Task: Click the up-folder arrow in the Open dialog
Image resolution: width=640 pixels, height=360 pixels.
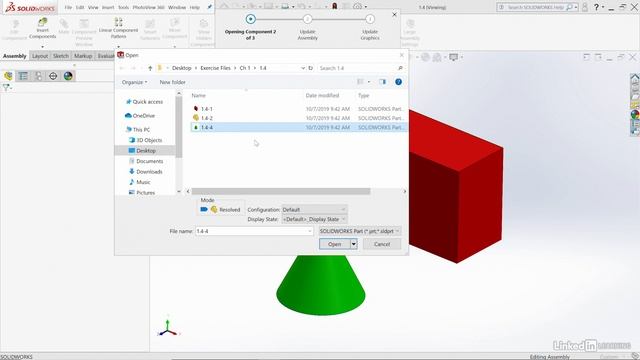Action: click(x=150, y=68)
